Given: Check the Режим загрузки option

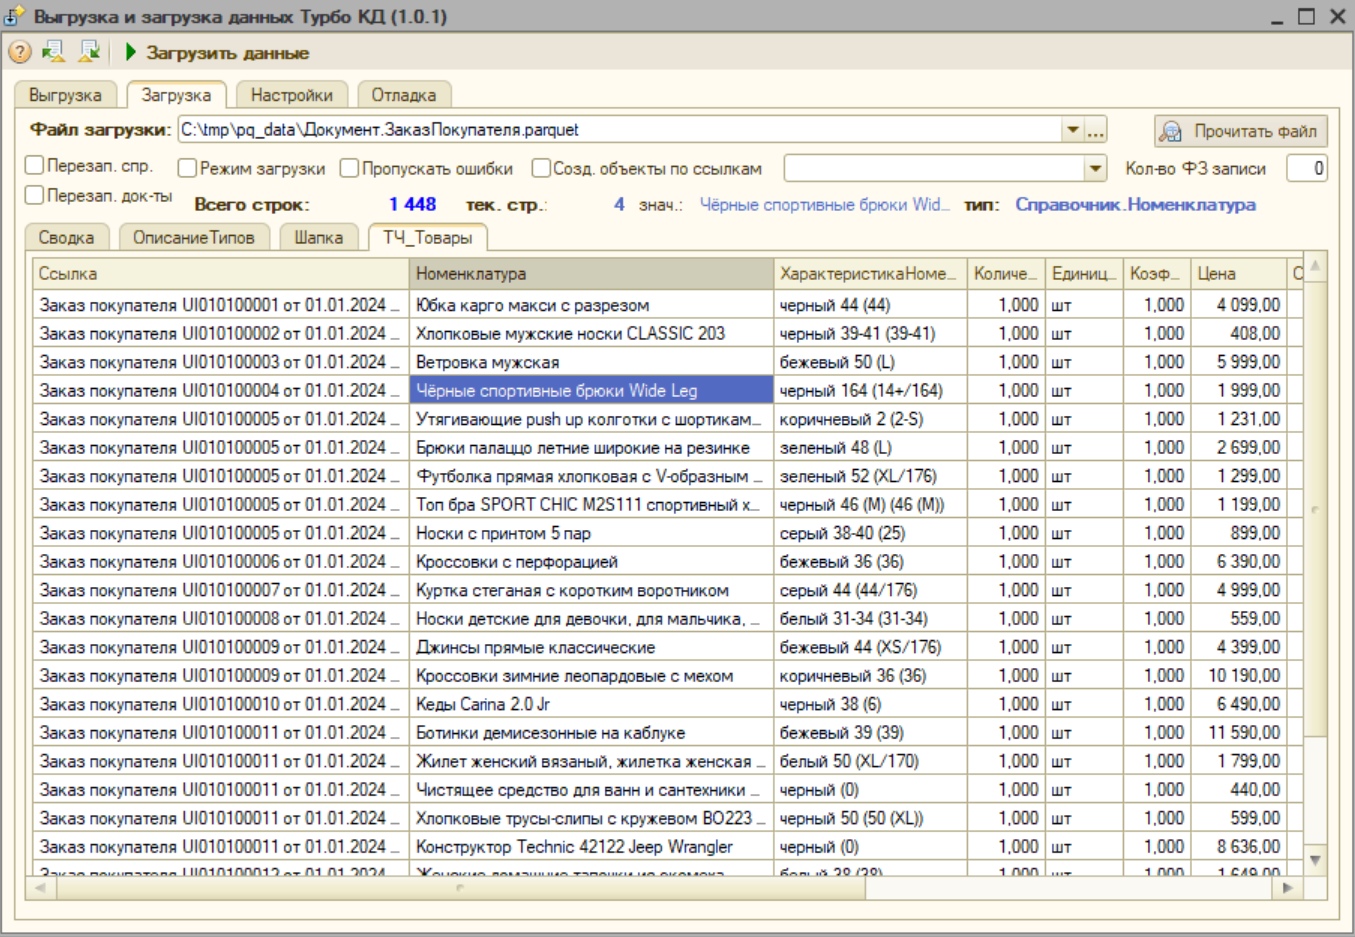Looking at the screenshot, I should tap(187, 168).
